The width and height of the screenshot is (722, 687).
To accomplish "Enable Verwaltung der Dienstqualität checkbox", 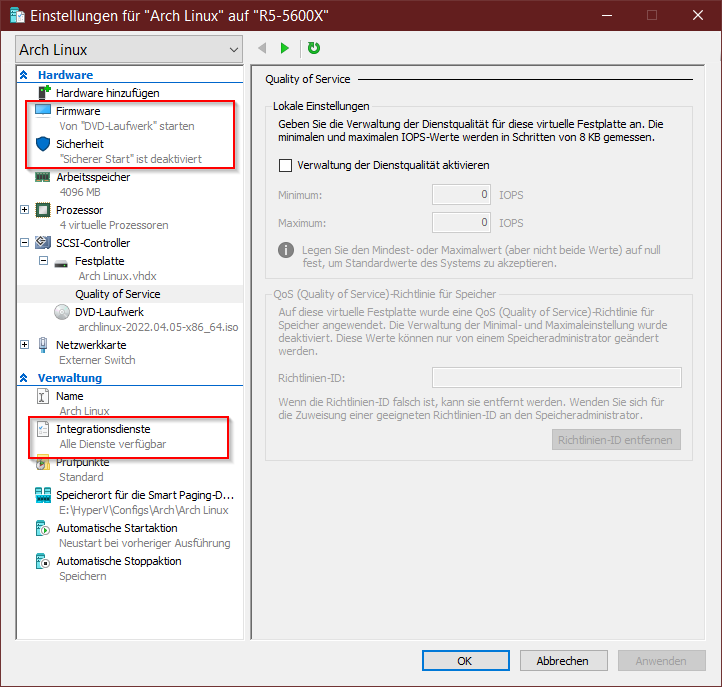I will pos(285,165).
